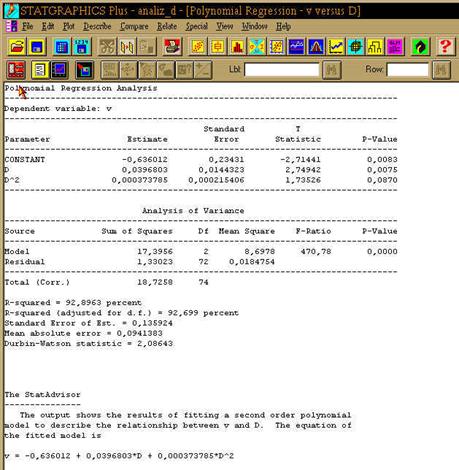Click the document system icon left of File
The width and height of the screenshot is (459, 470).
click(11, 26)
